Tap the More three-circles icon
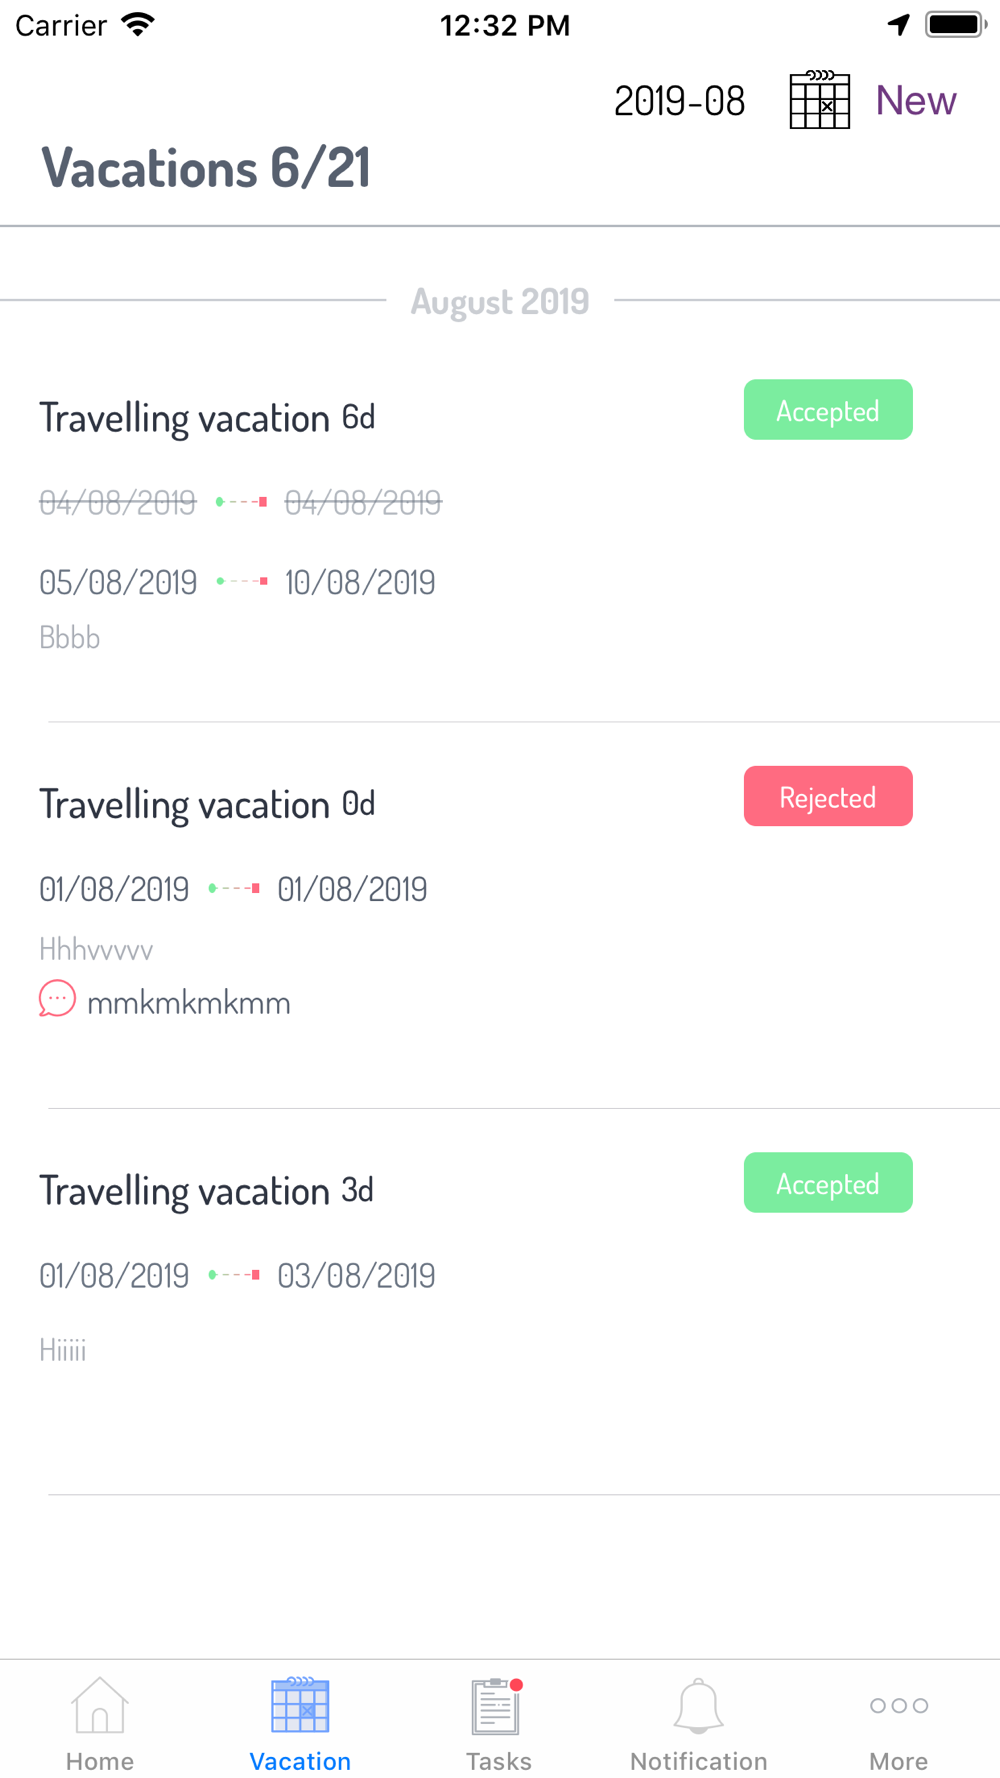This screenshot has width=1000, height=1778. 899,1706
